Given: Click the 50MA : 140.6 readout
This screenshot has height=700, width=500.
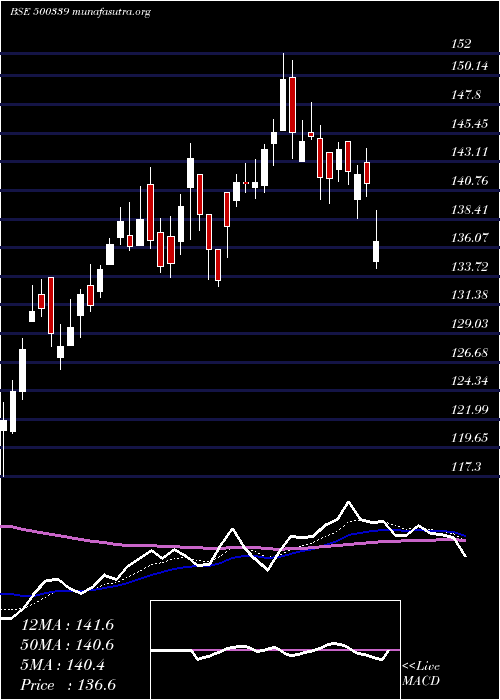Looking at the screenshot, I should click(x=67, y=645).
